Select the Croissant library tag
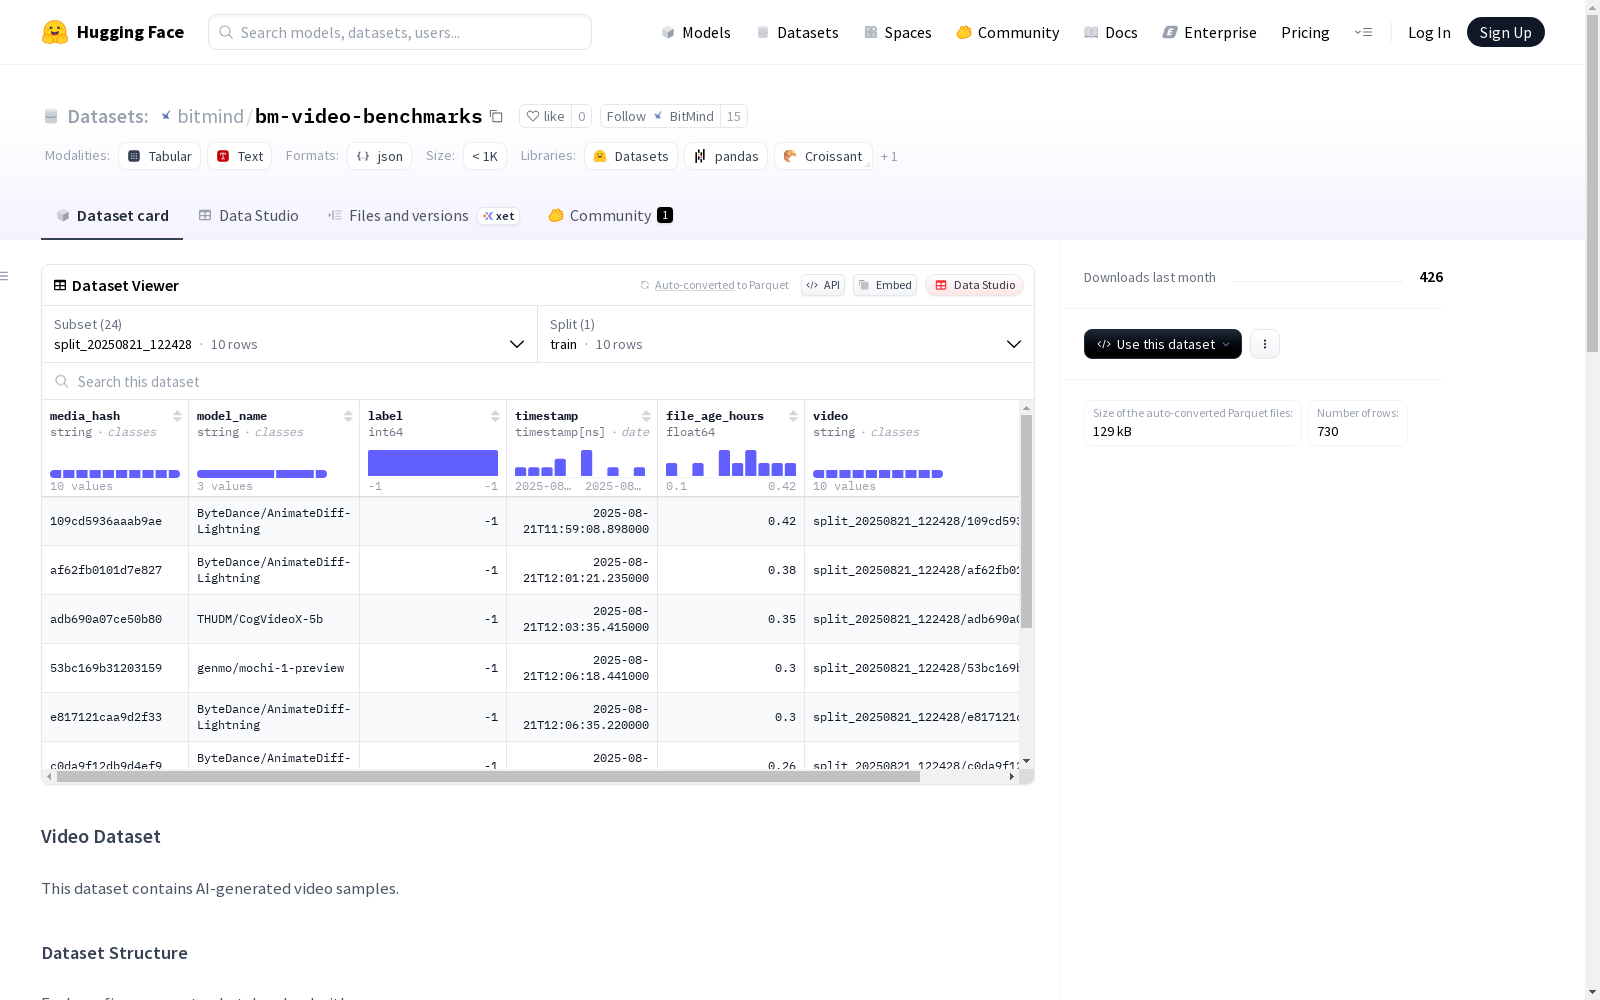The width and height of the screenshot is (1600, 1000). [x=823, y=156]
